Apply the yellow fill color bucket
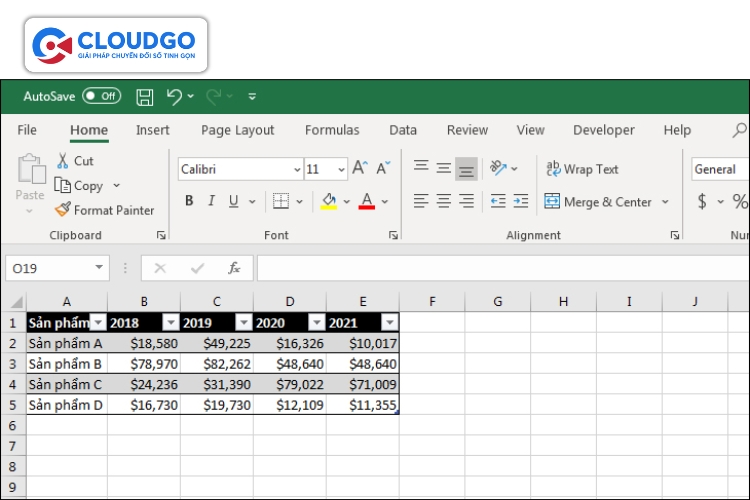This screenshot has height=500, width=750. point(329,201)
